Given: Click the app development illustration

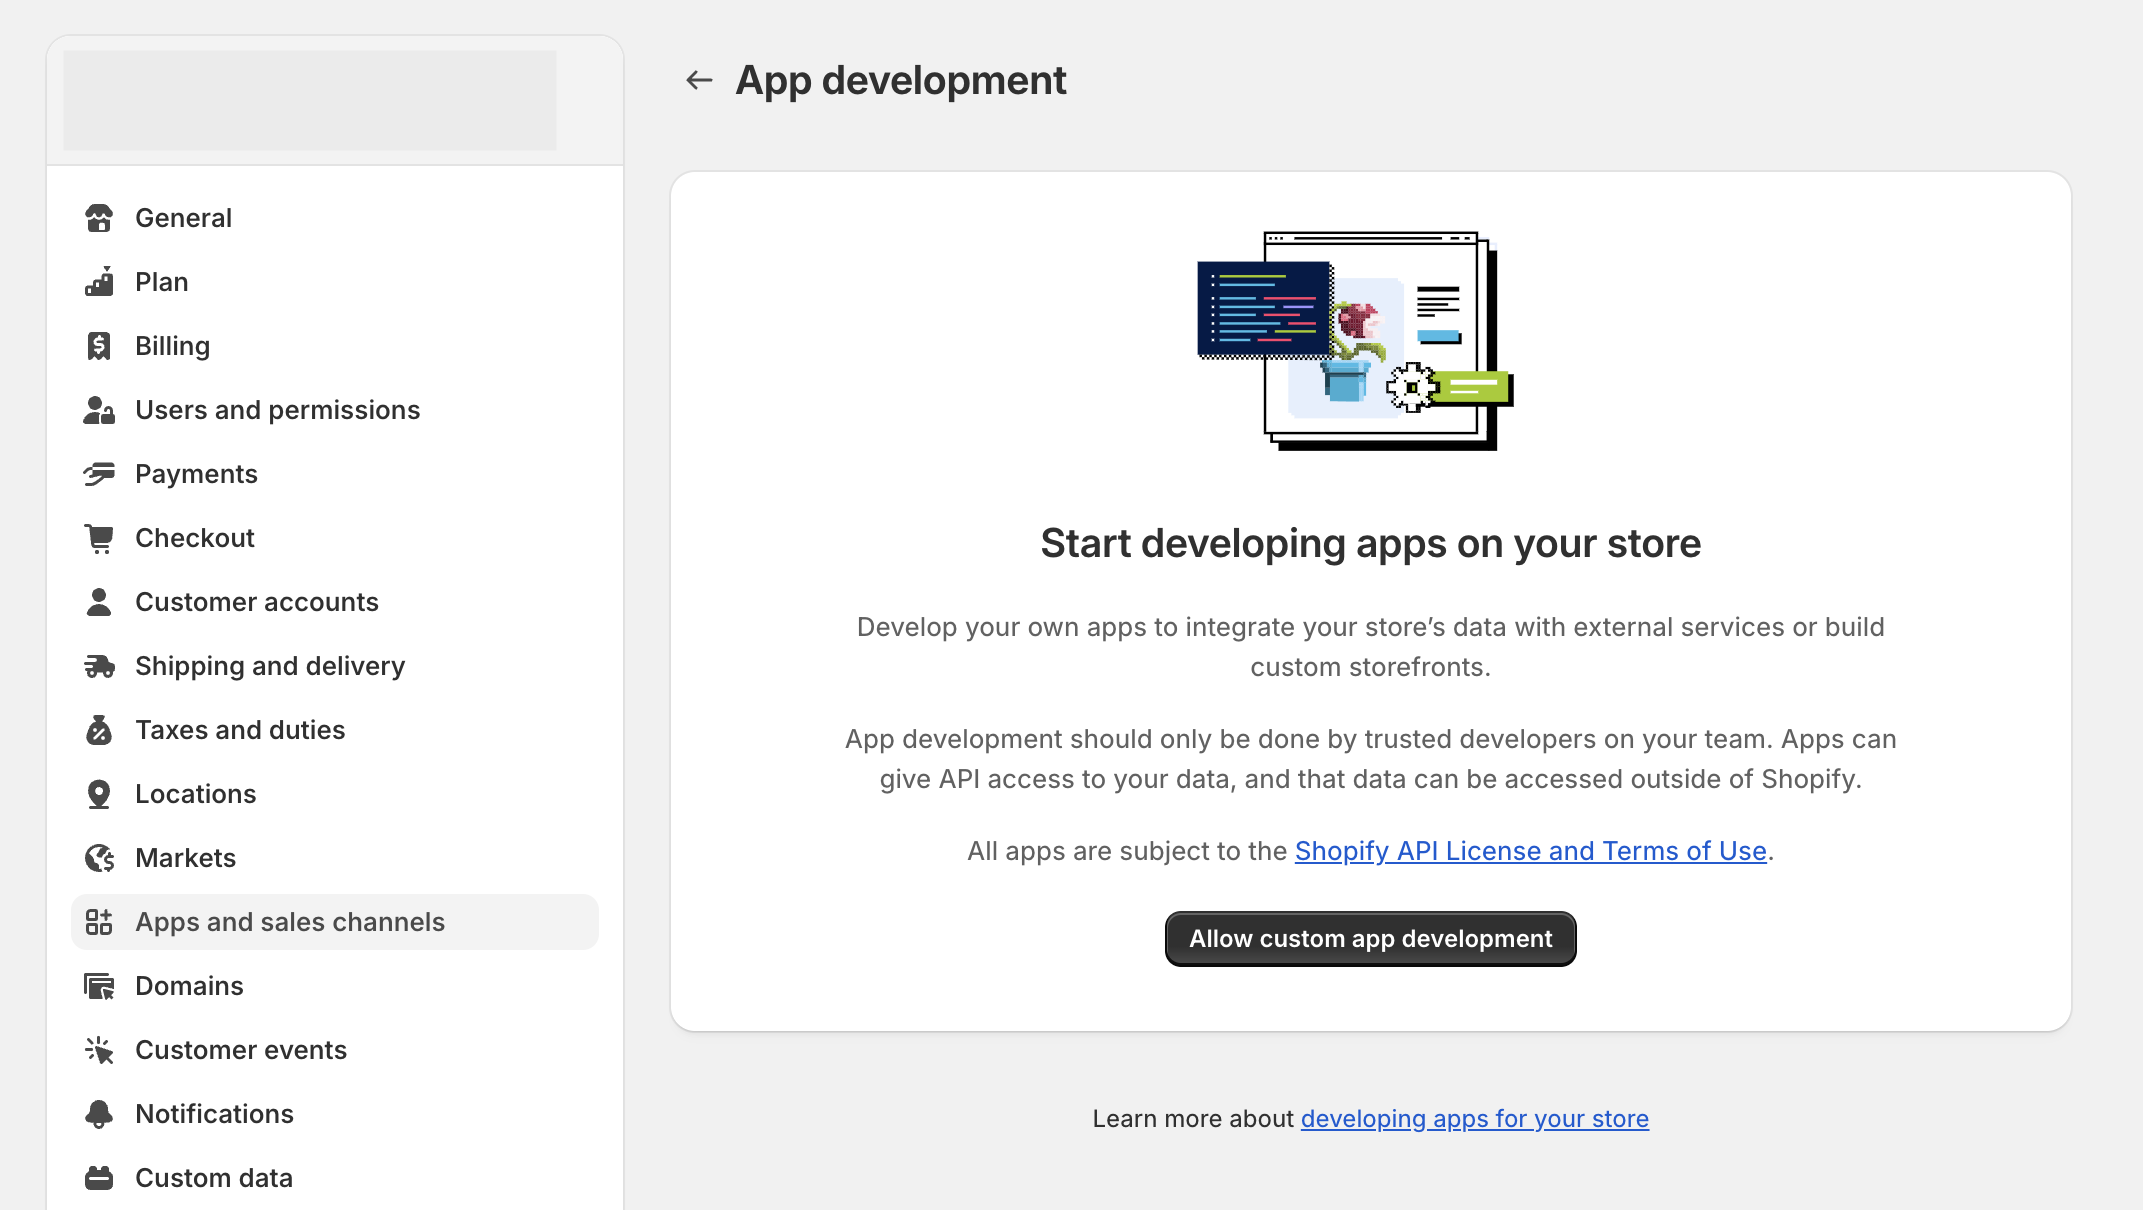Looking at the screenshot, I should (x=1355, y=341).
